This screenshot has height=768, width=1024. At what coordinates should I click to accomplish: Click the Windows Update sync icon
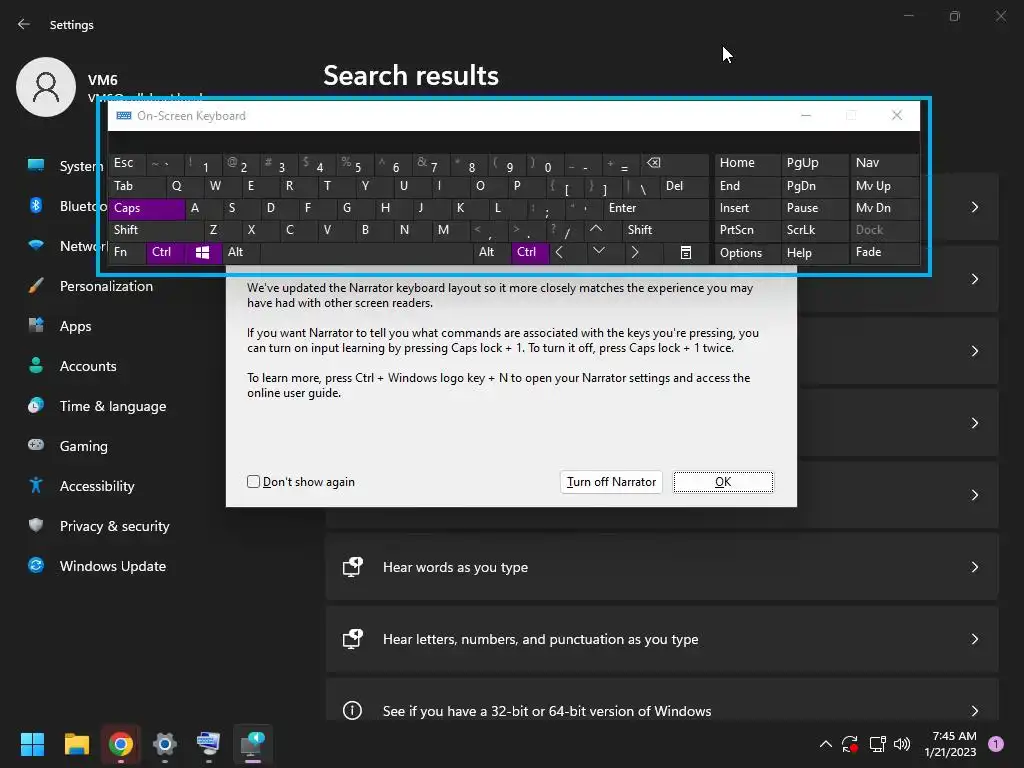click(x=36, y=566)
